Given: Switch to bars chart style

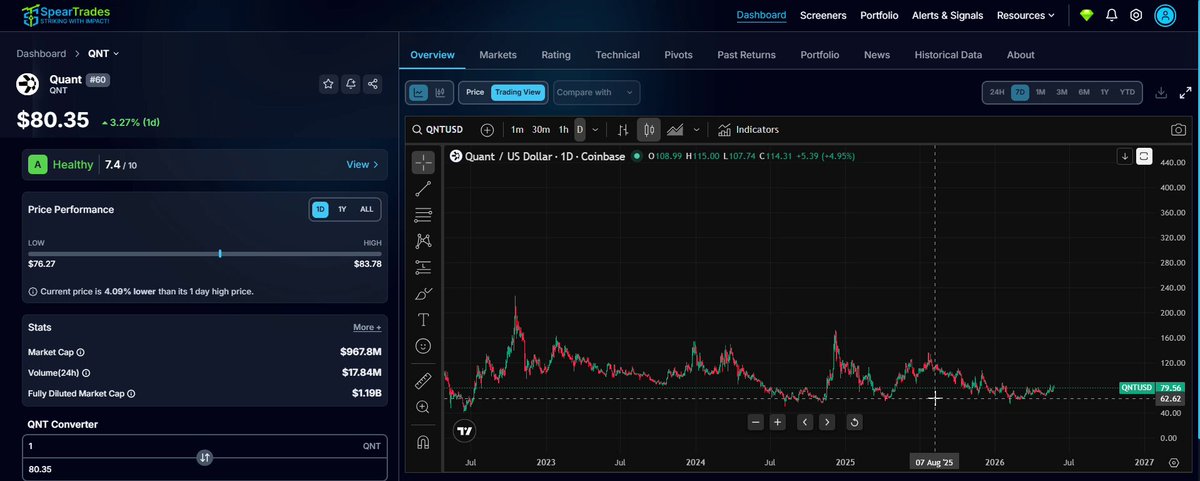Looking at the screenshot, I should coord(623,129).
